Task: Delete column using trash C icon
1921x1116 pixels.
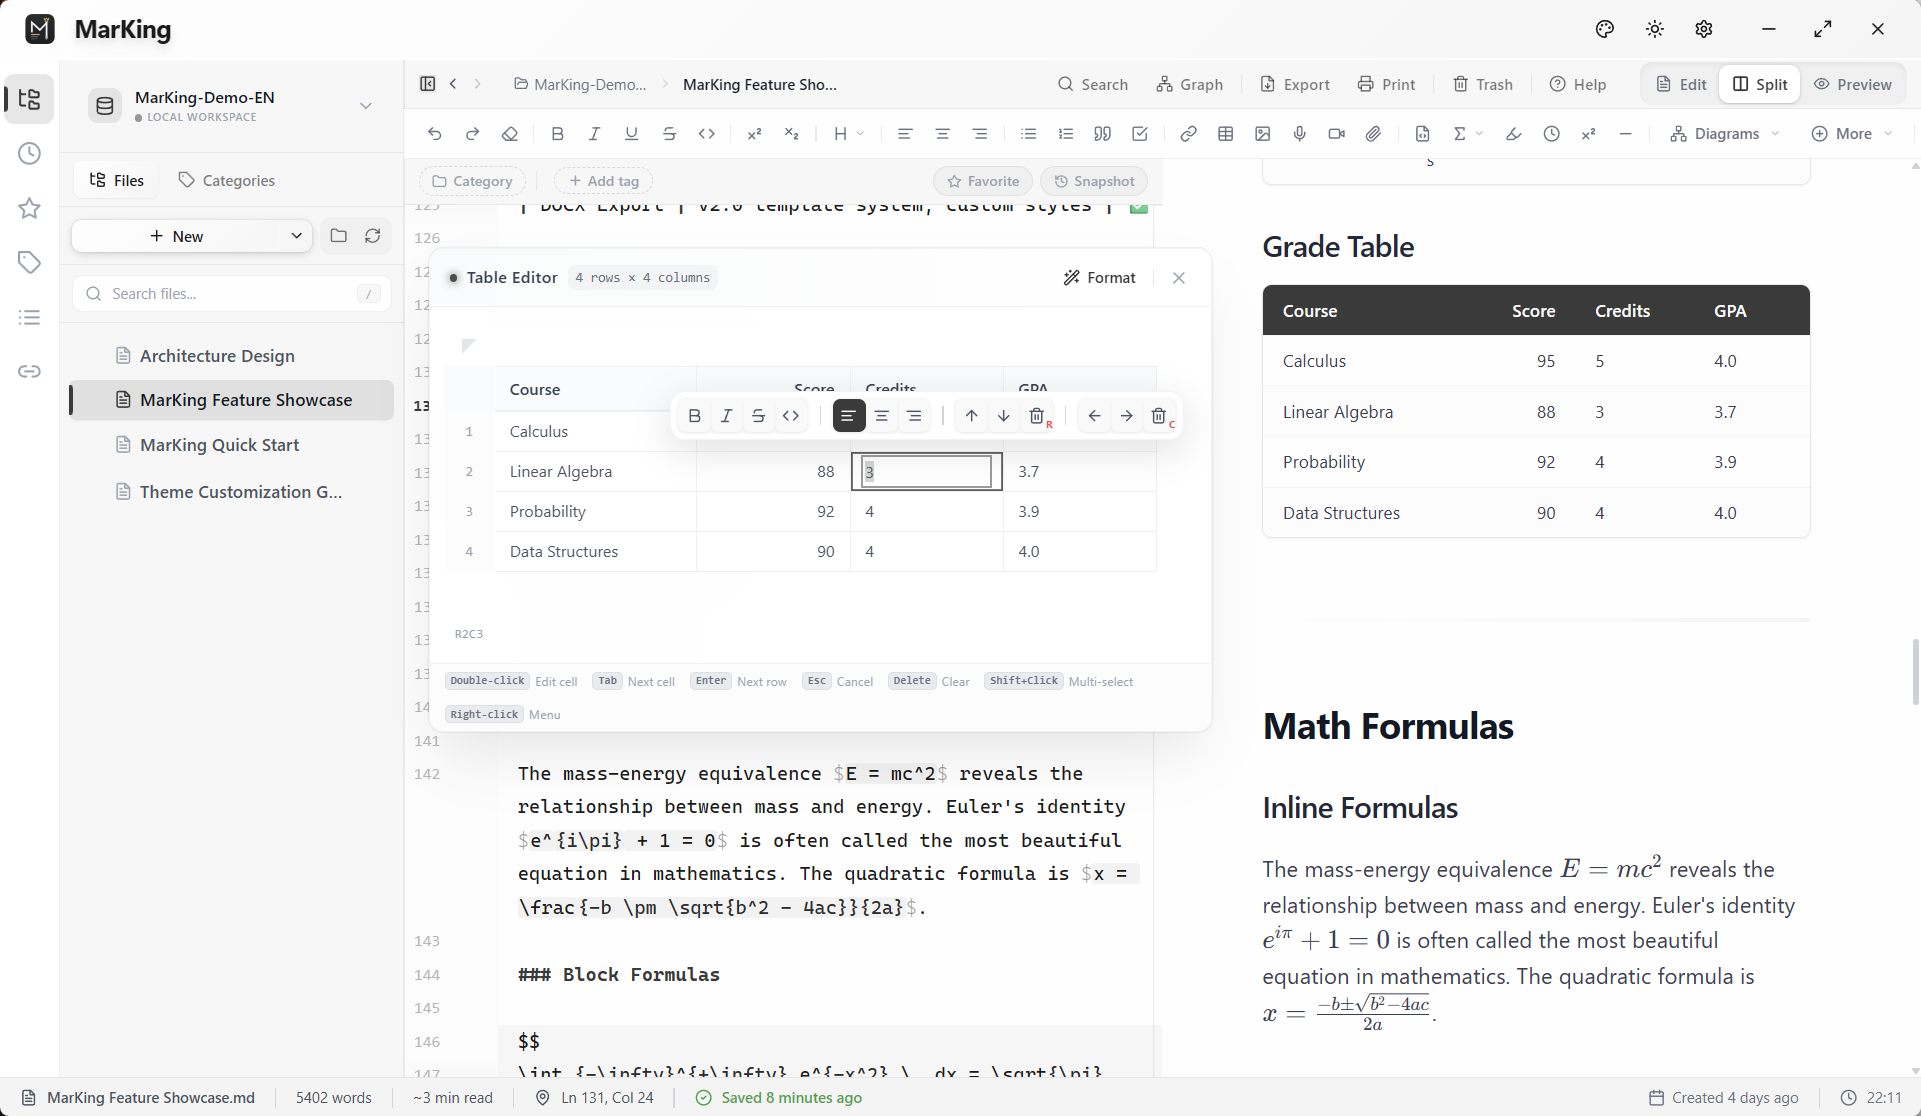Action: [1160, 416]
